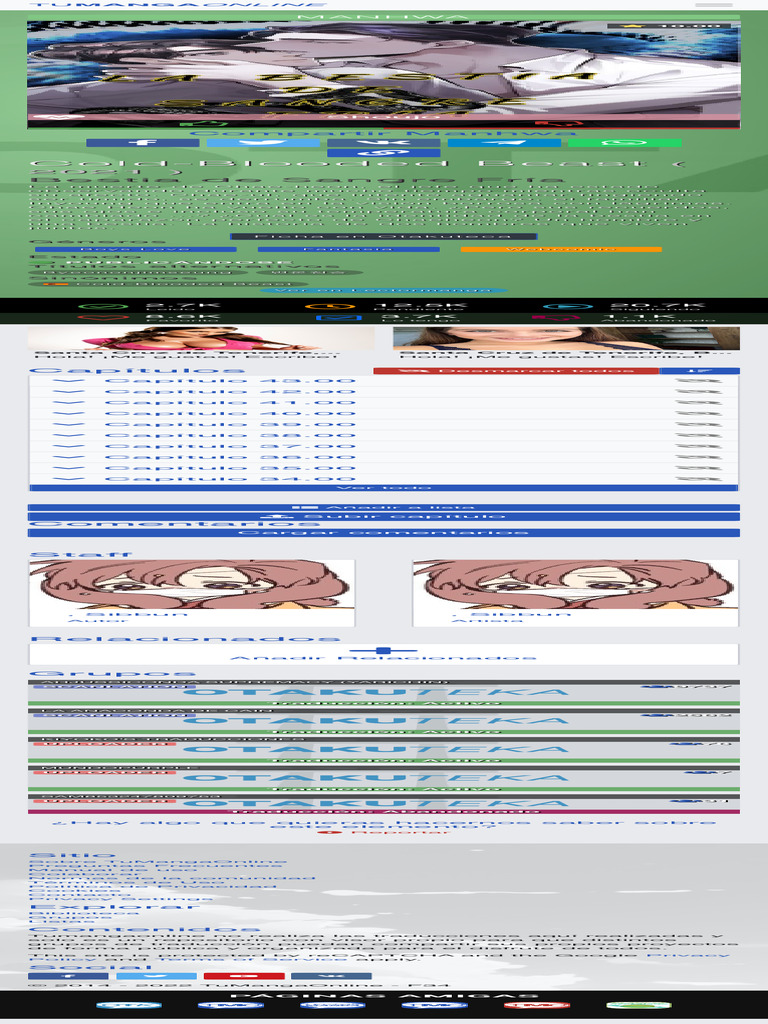Mark series as Abandonado with the thumbs-down icon
Viewport: 768px width, 1024px height.
[x=555, y=318]
